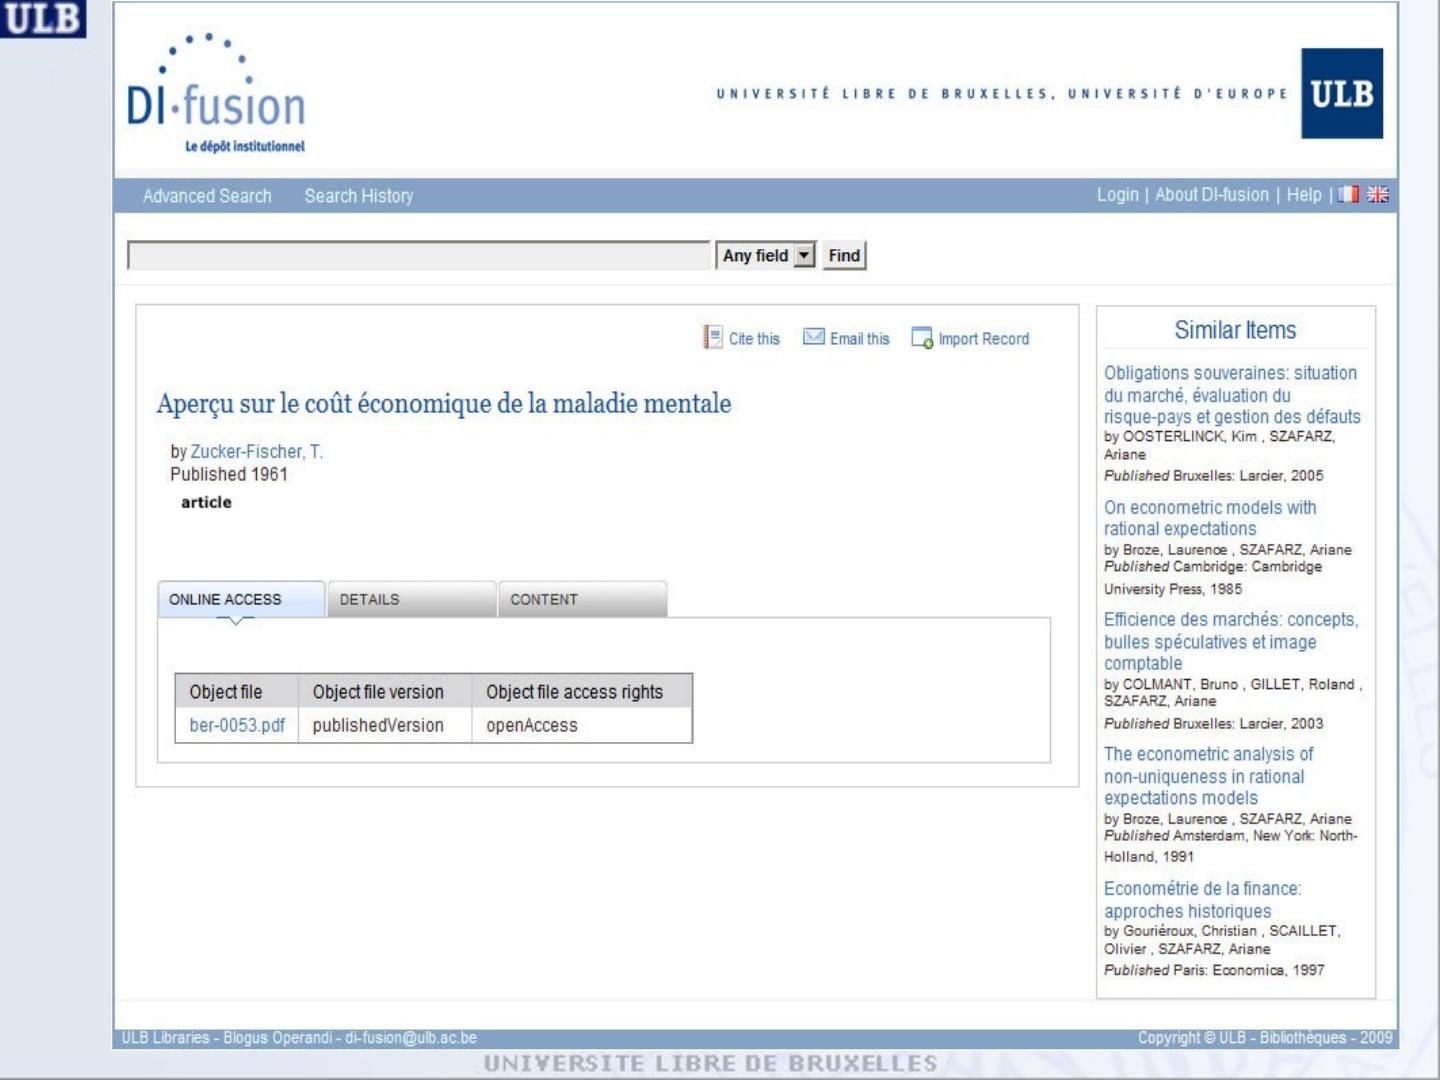Image resolution: width=1440 pixels, height=1080 pixels.
Task: Switch to the DETAILS tab
Action: (x=412, y=599)
